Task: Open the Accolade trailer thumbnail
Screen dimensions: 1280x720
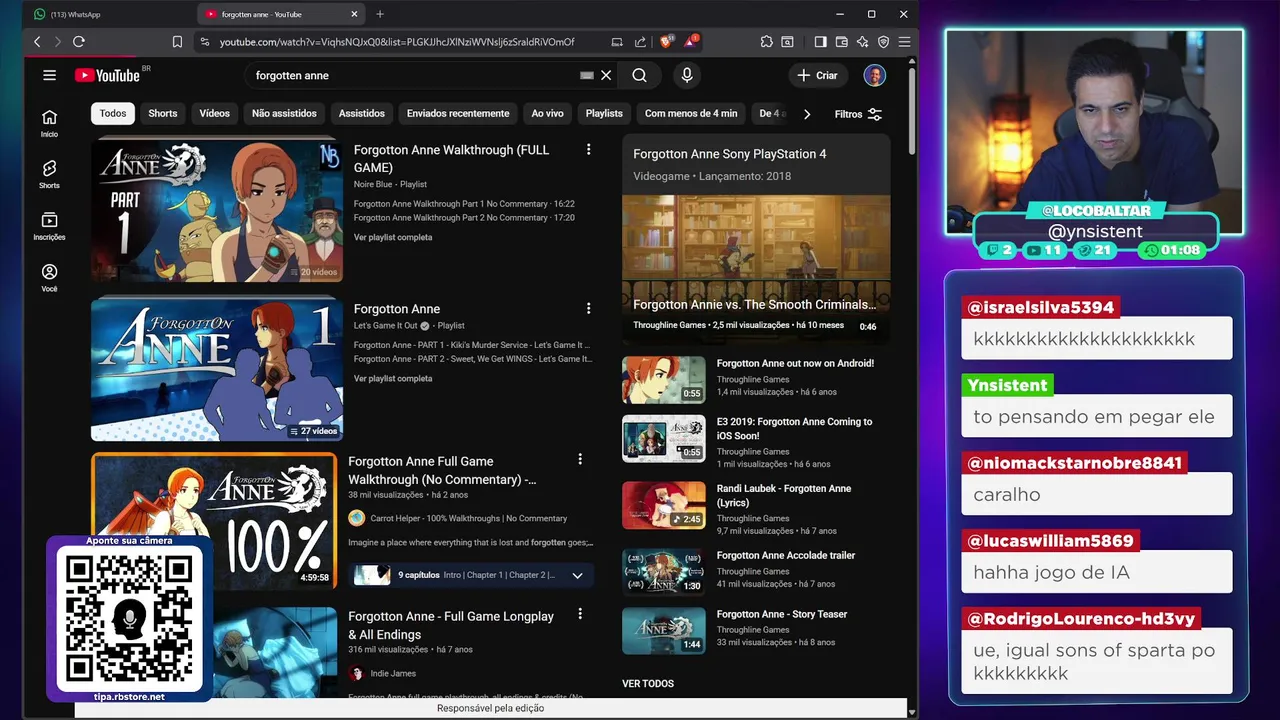Action: (663, 571)
